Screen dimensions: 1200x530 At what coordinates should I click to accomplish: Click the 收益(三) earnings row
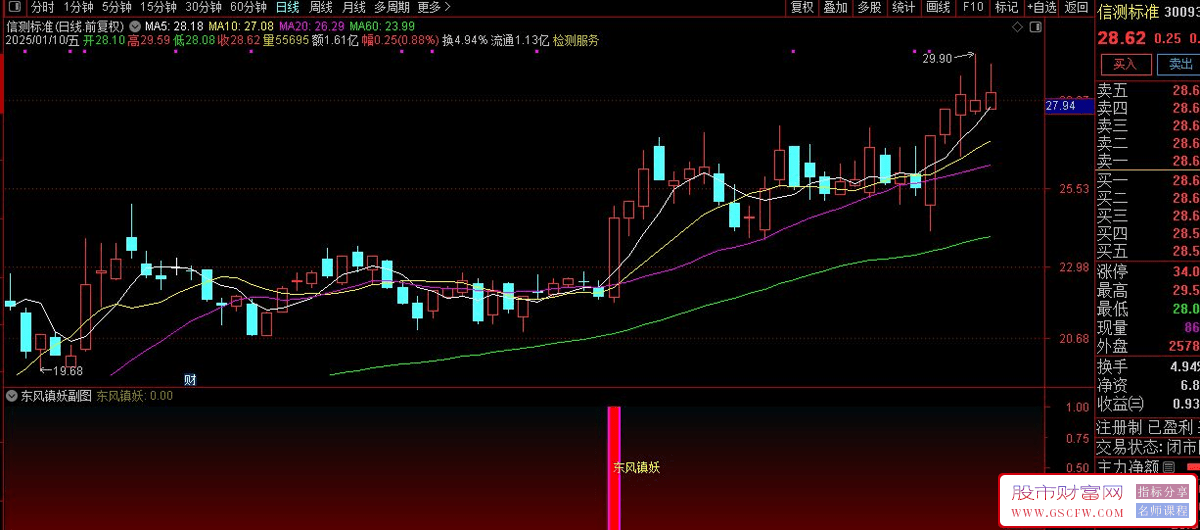click(x=1148, y=404)
